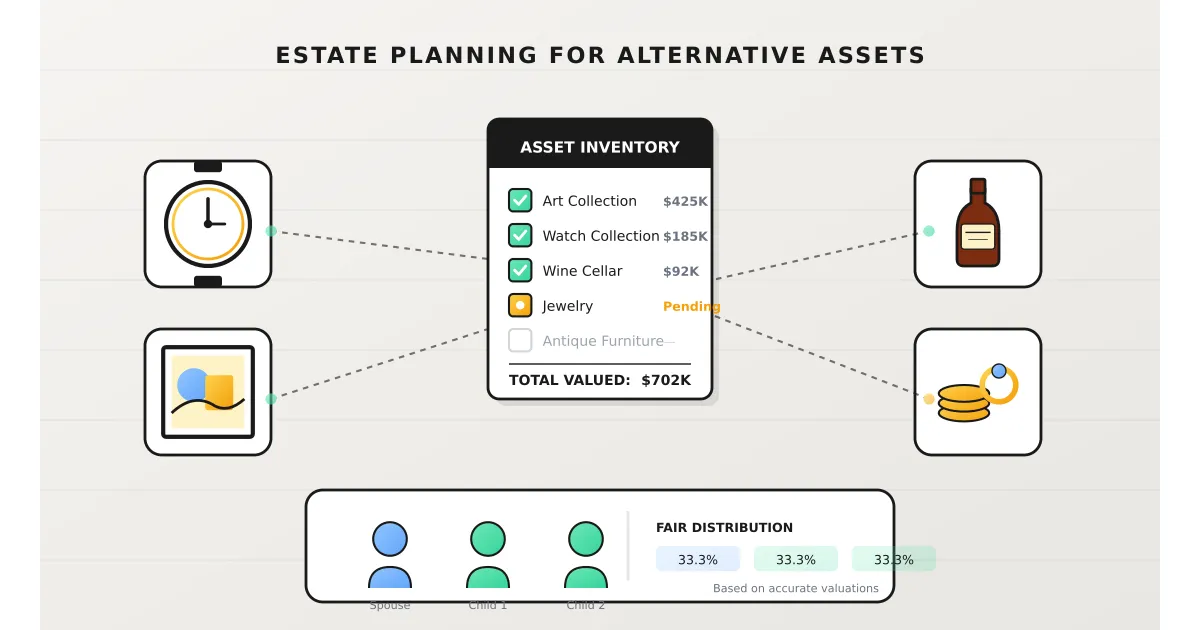Click the Estate Planning page title
1200x630 pixels.
point(600,55)
